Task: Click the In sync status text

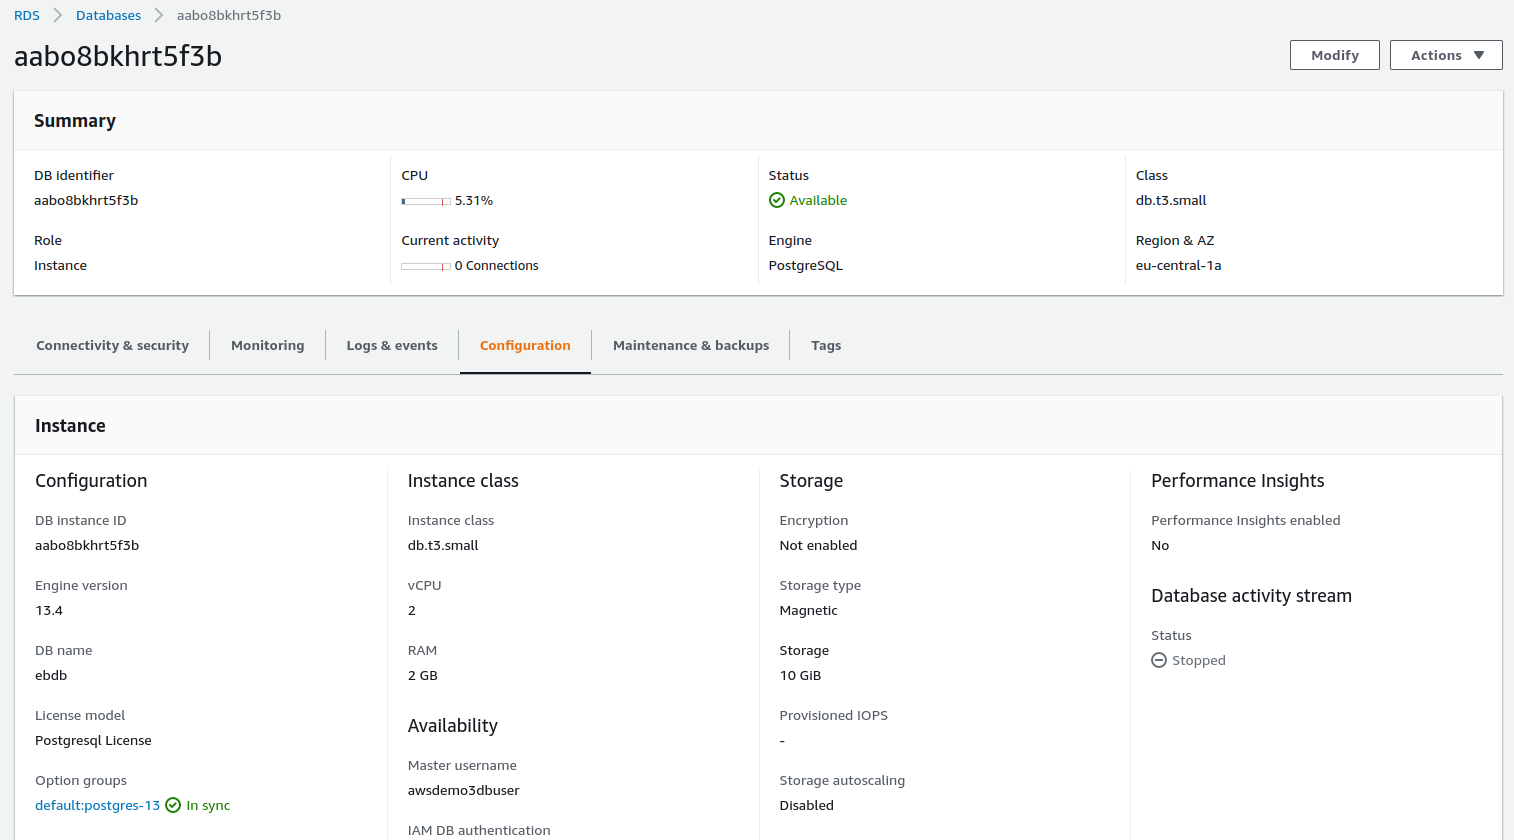Action: 208,805
